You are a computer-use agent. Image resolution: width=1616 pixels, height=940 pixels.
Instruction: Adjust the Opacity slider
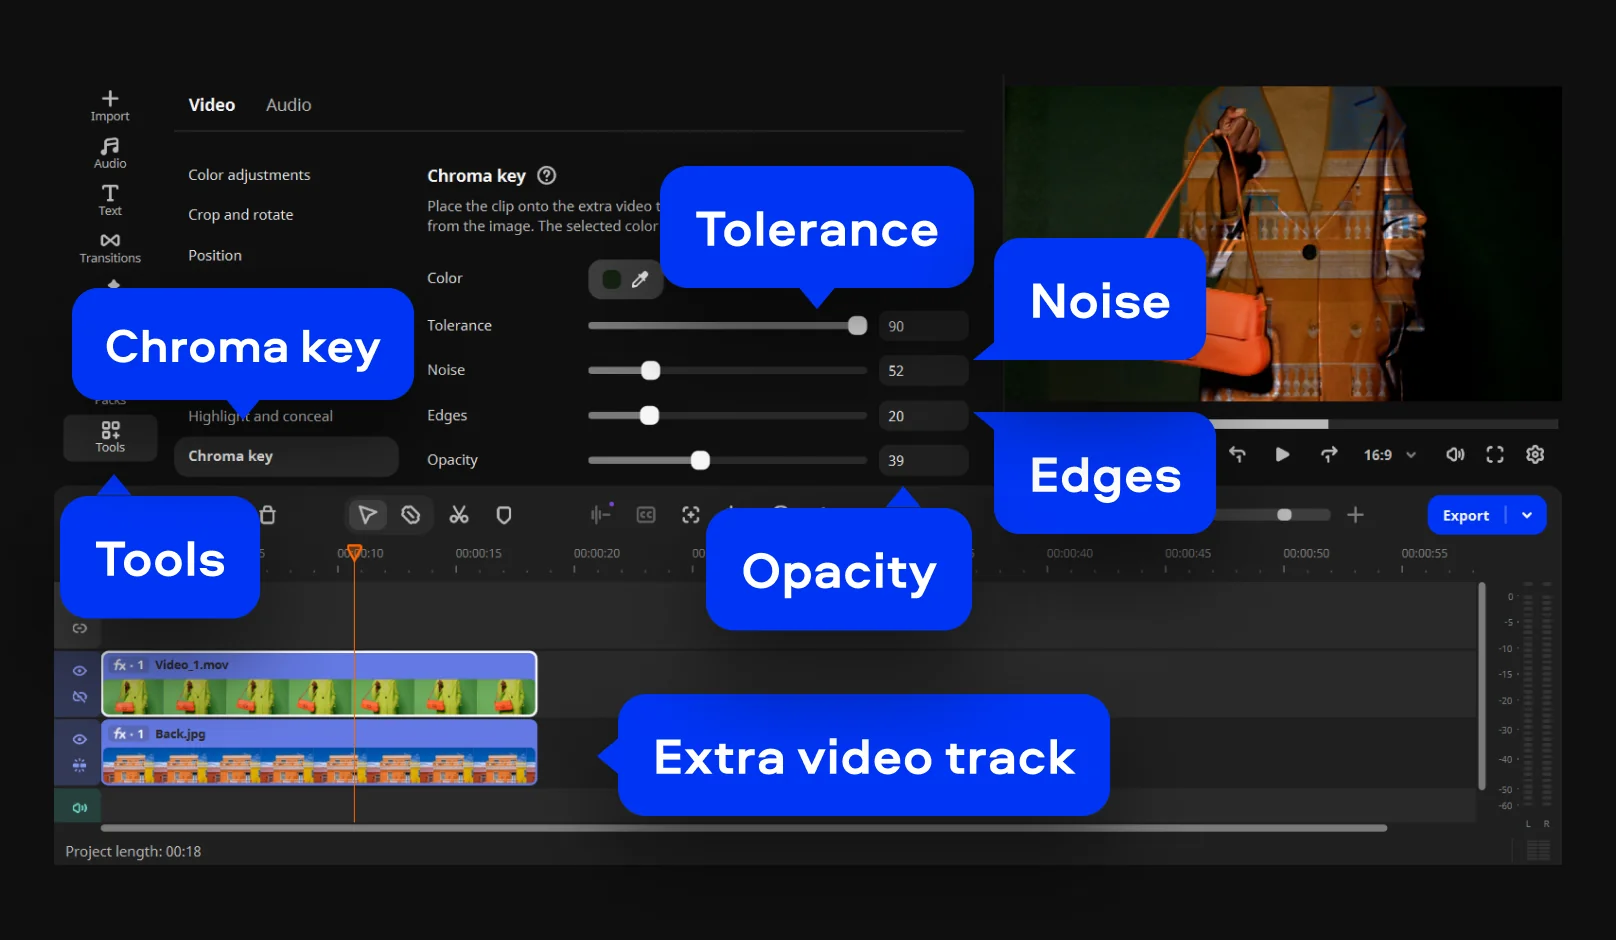(x=727, y=460)
